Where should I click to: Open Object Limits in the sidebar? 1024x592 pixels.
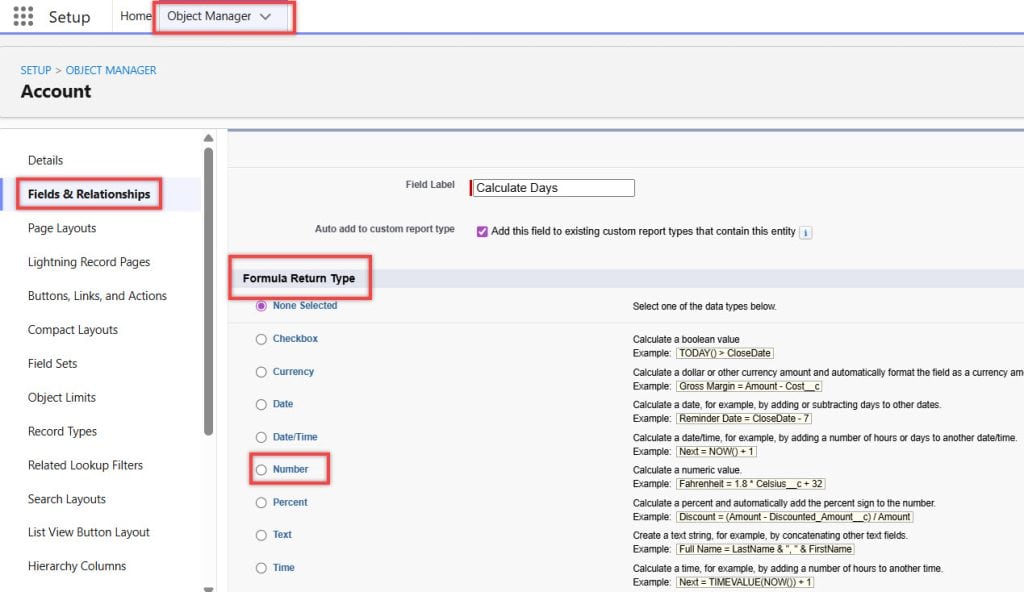[61, 397]
